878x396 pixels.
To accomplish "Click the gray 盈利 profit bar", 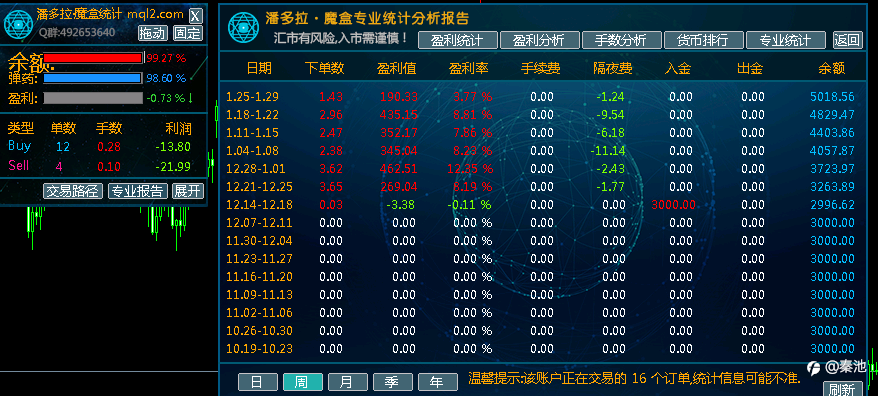I will (93, 98).
